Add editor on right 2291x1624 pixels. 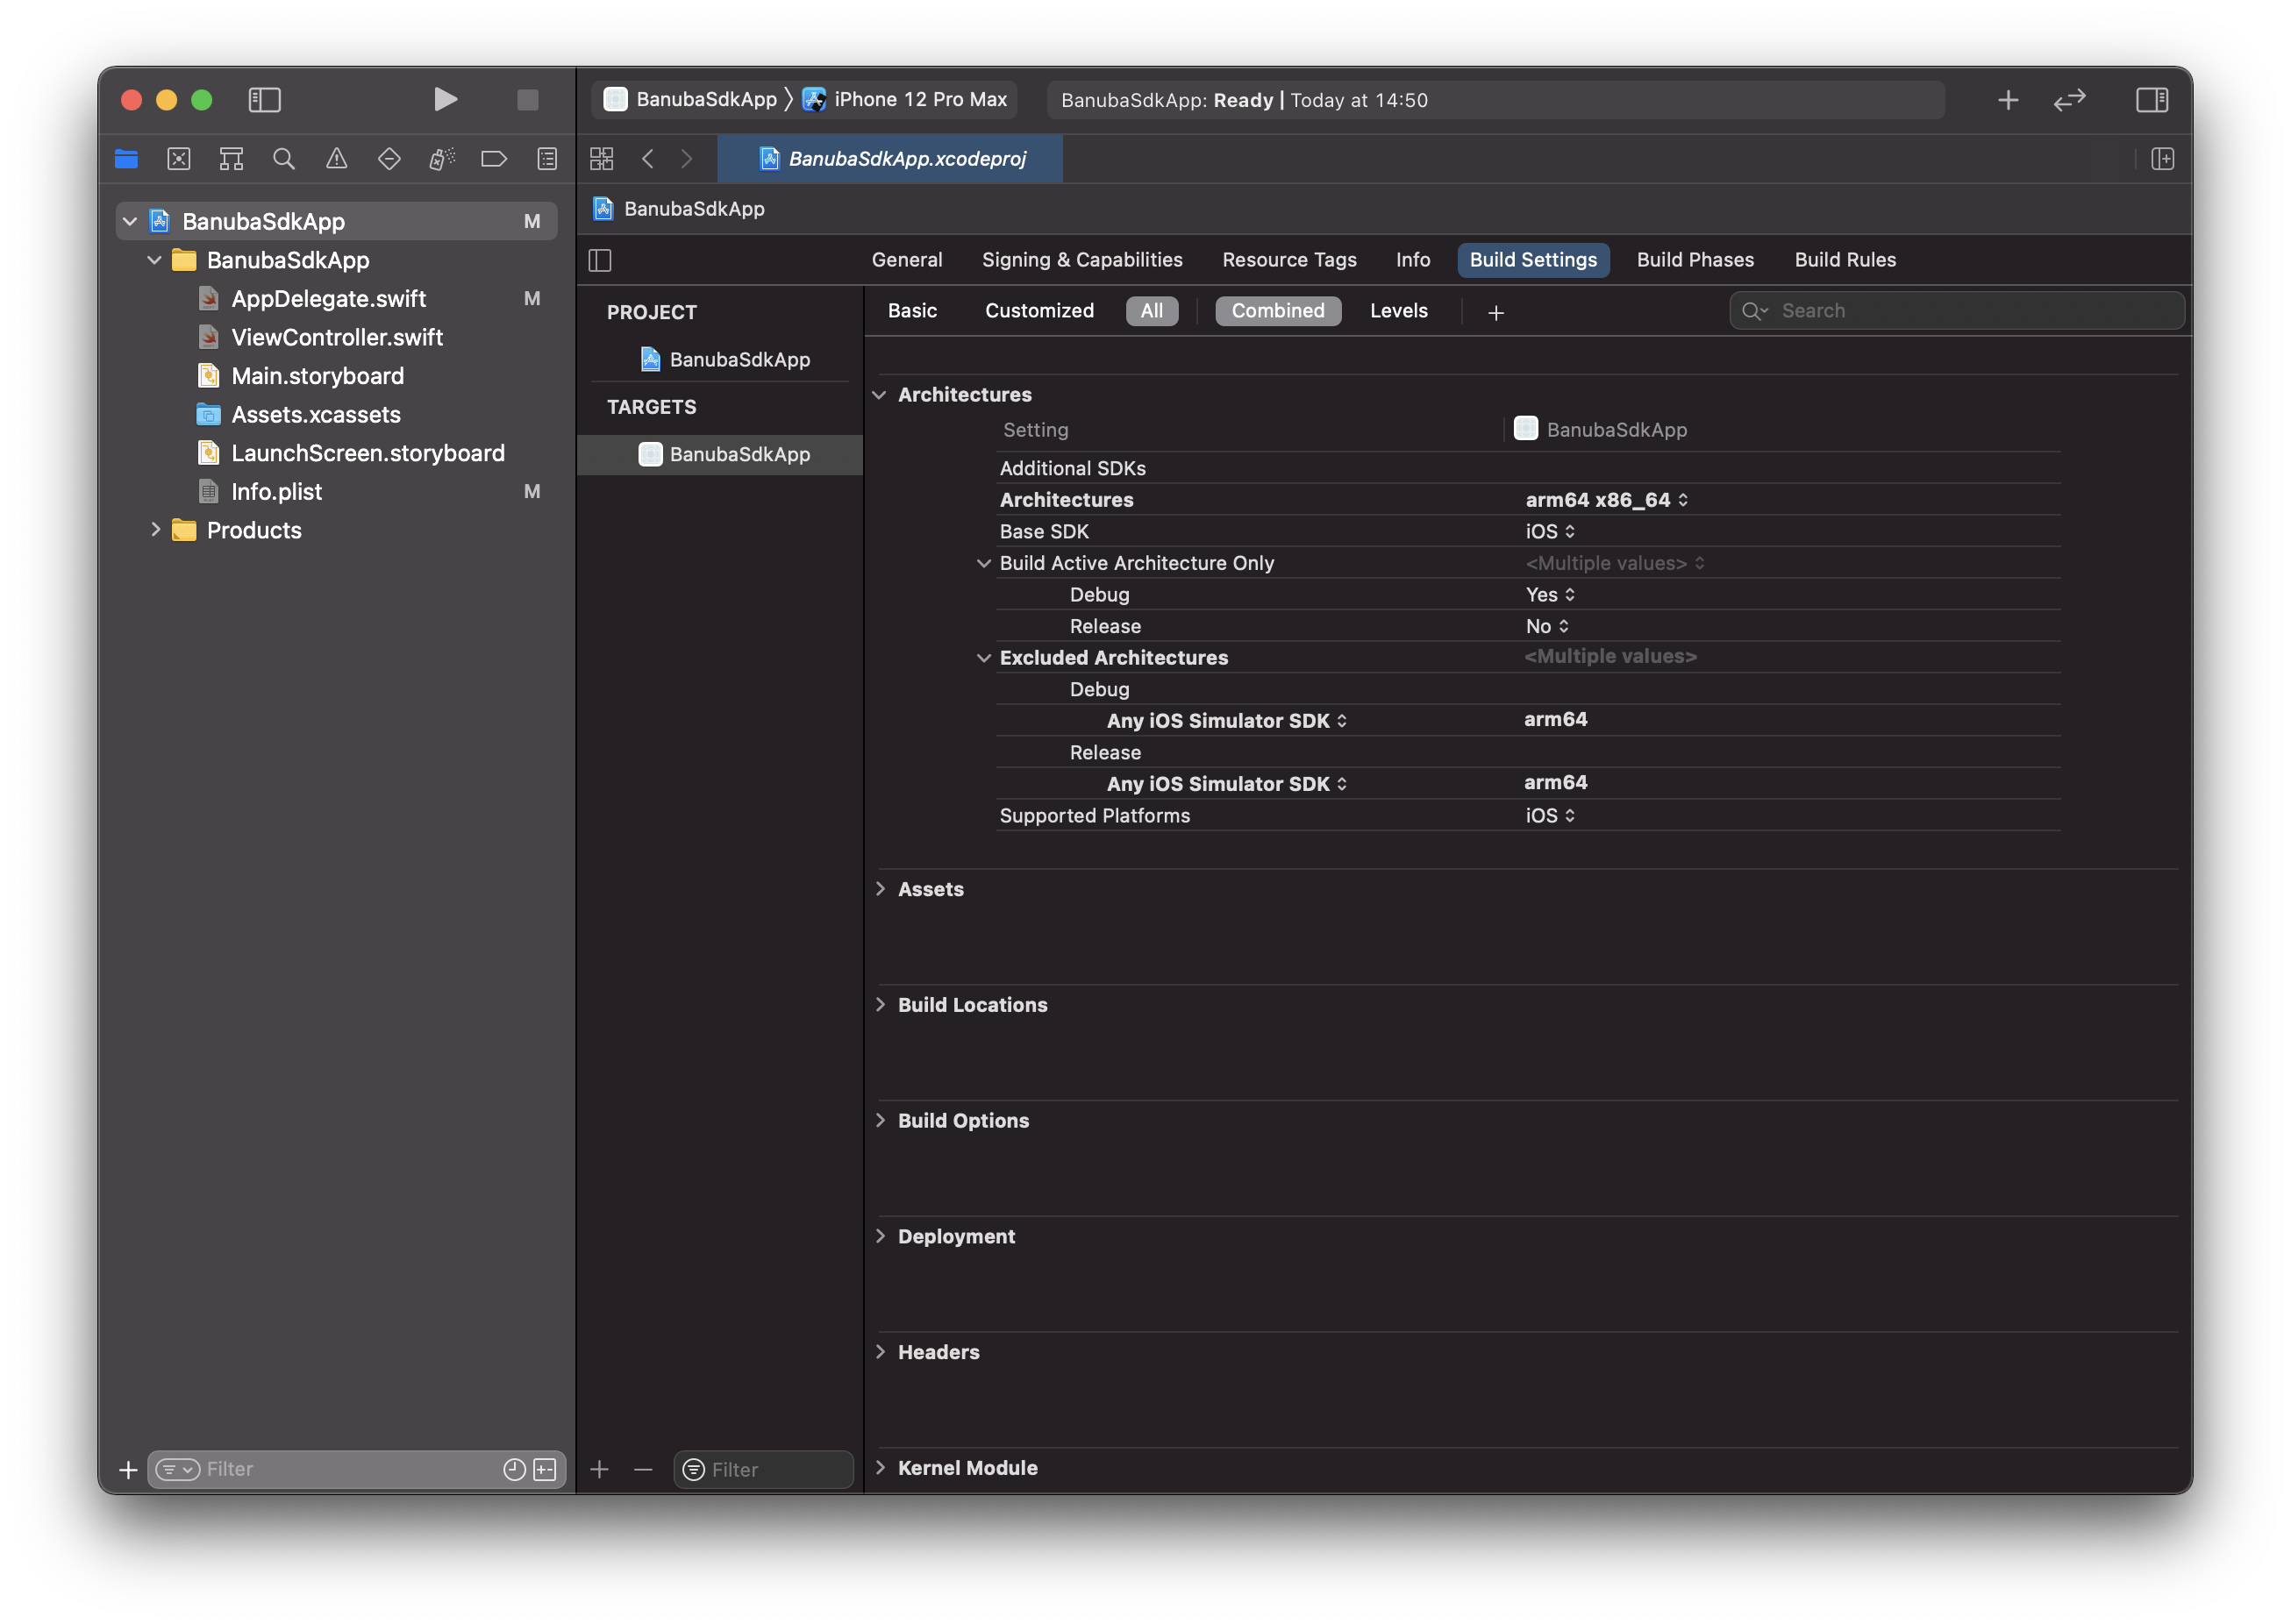tap(2162, 158)
